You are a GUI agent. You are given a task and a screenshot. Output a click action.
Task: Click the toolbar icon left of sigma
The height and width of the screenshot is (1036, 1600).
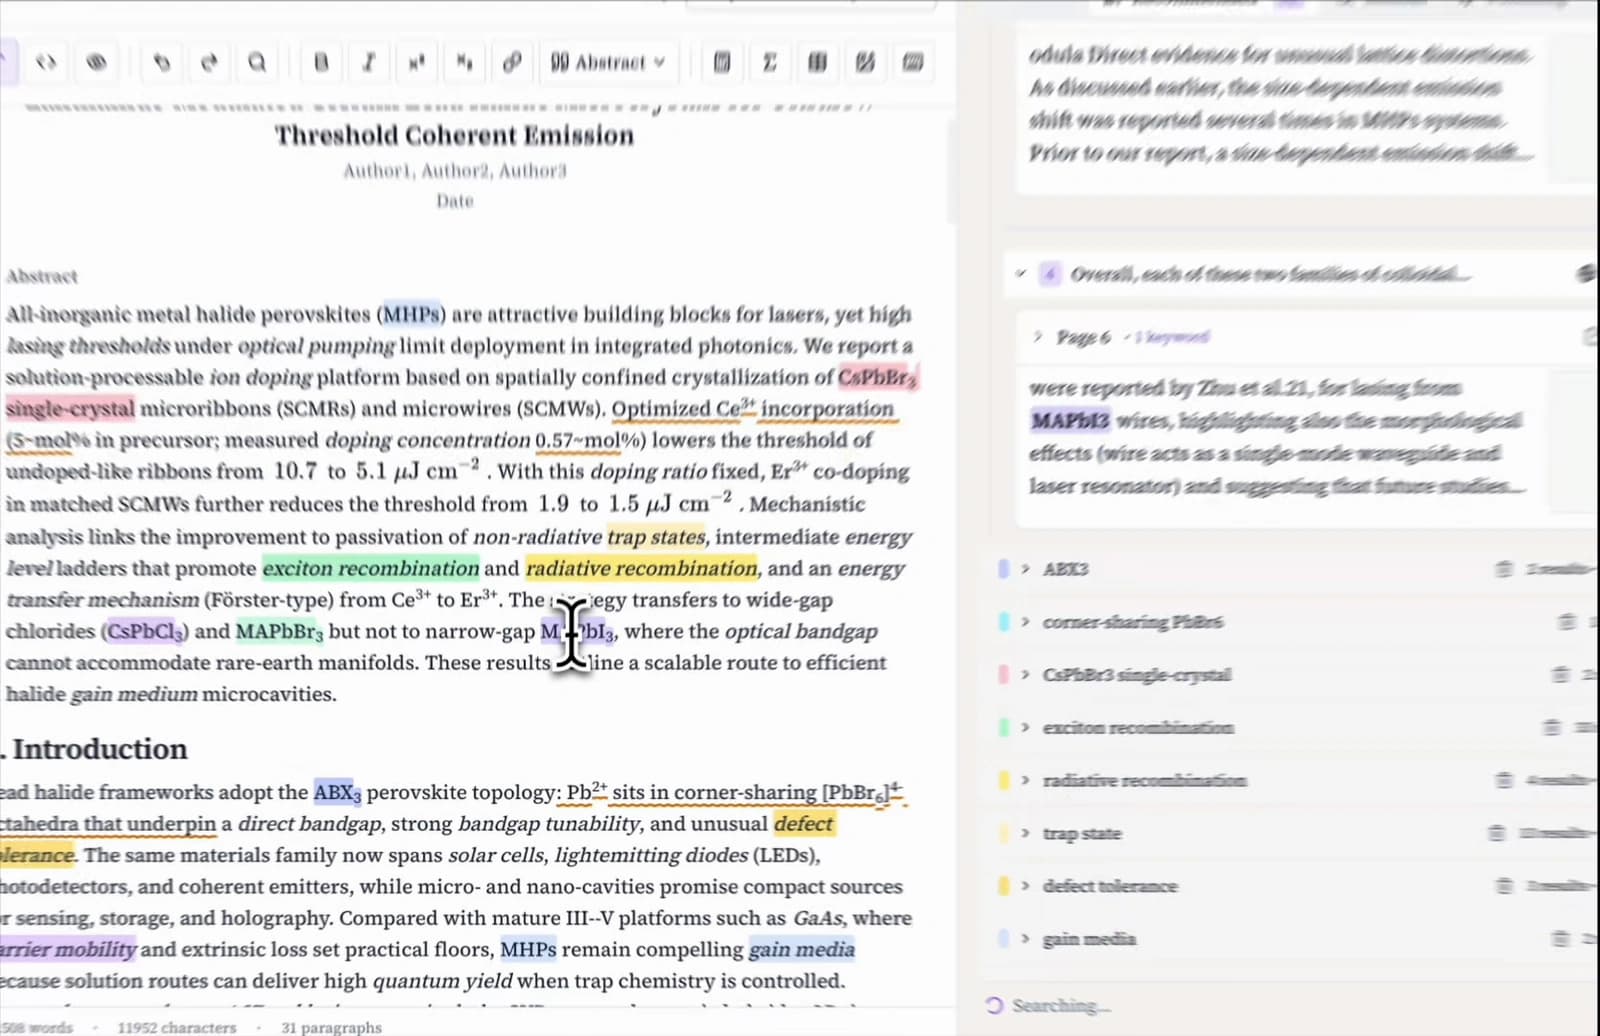pyautogui.click(x=722, y=62)
